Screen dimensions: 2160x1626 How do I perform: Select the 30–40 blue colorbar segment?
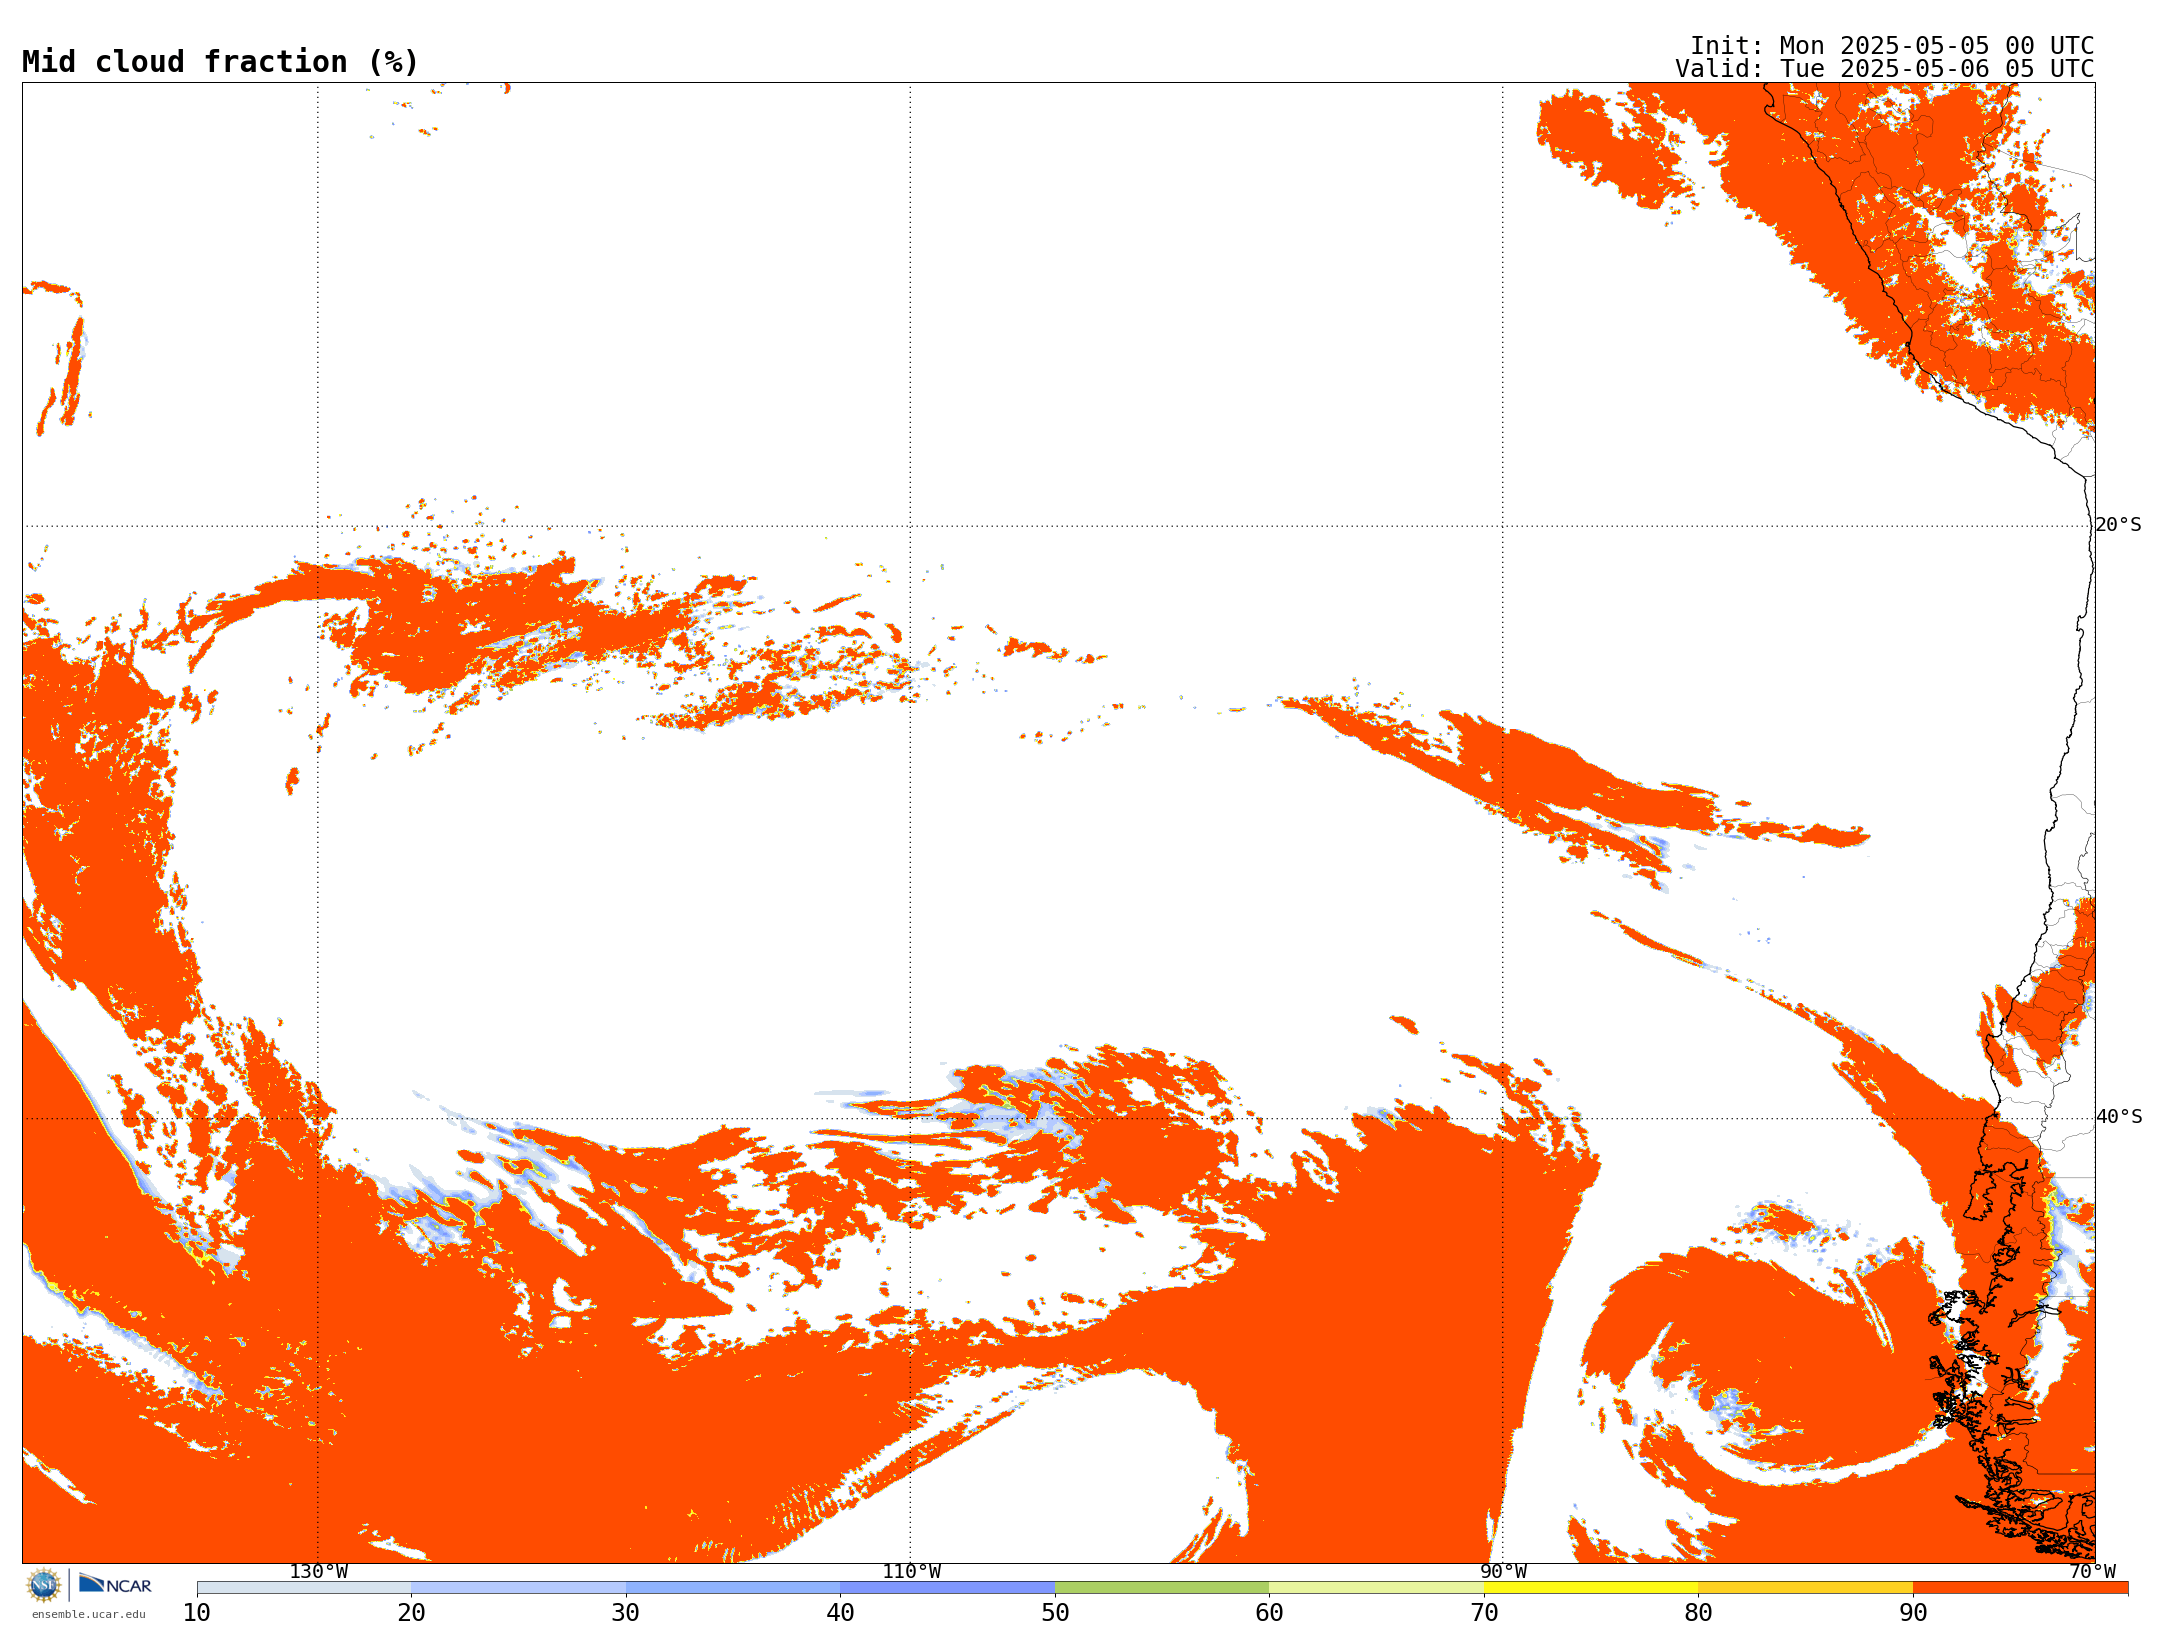click(733, 1588)
